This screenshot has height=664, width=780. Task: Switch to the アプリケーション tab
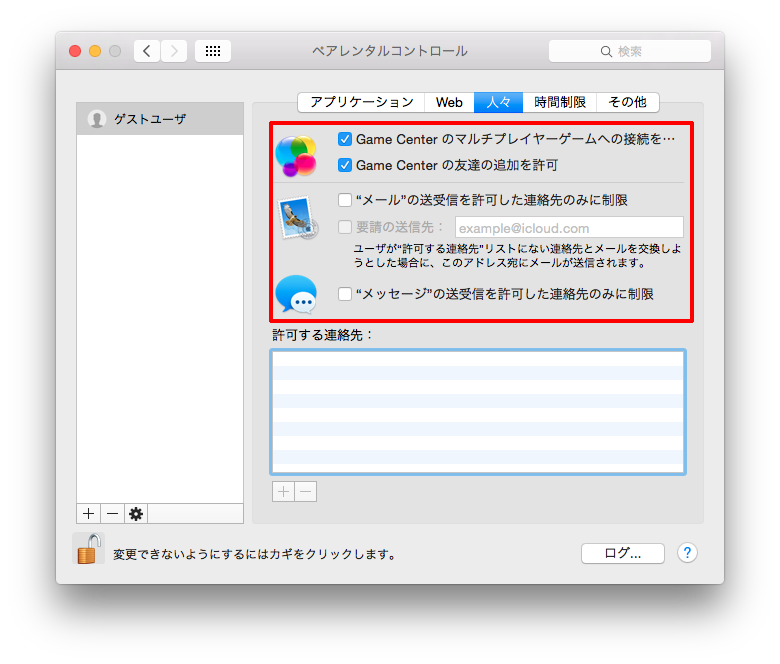pos(361,102)
